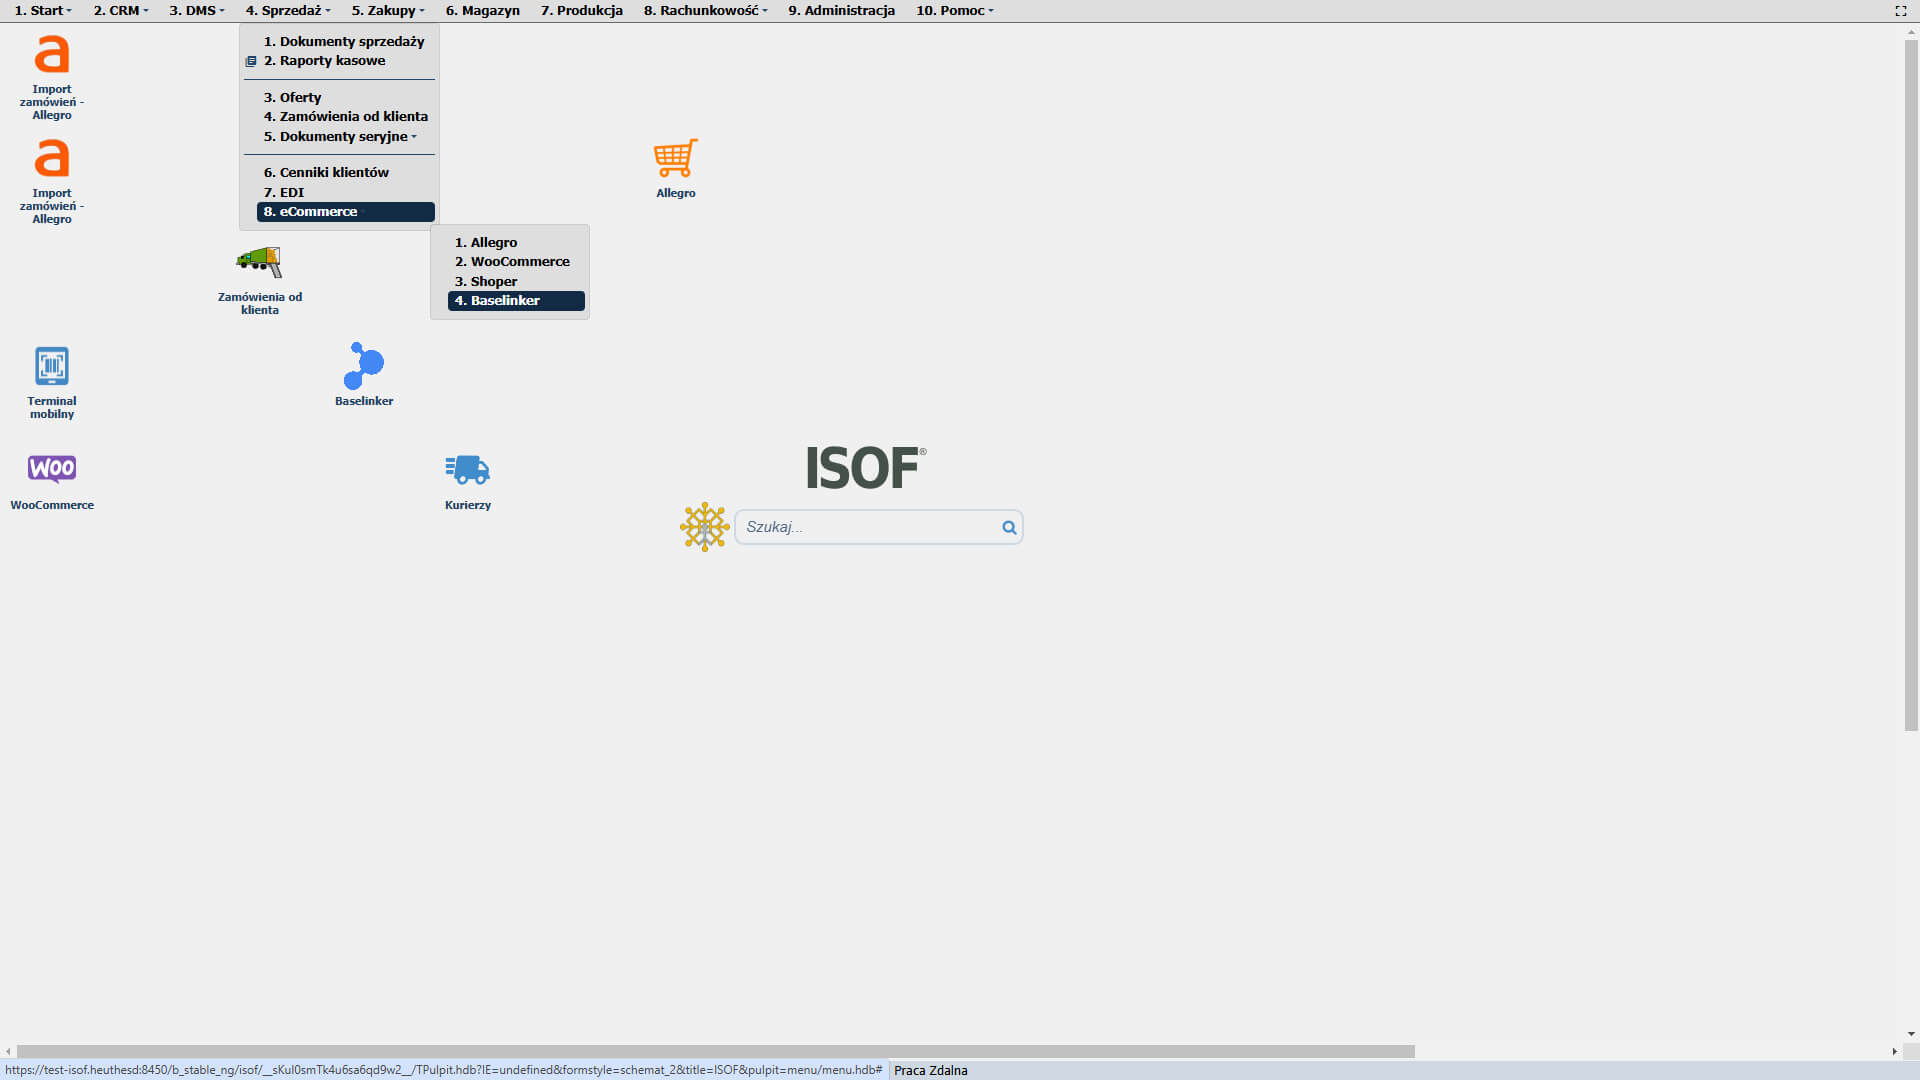Open the top Import zamówień - Allegro icon
The width and height of the screenshot is (1920, 1080).
pyautogui.click(x=52, y=55)
